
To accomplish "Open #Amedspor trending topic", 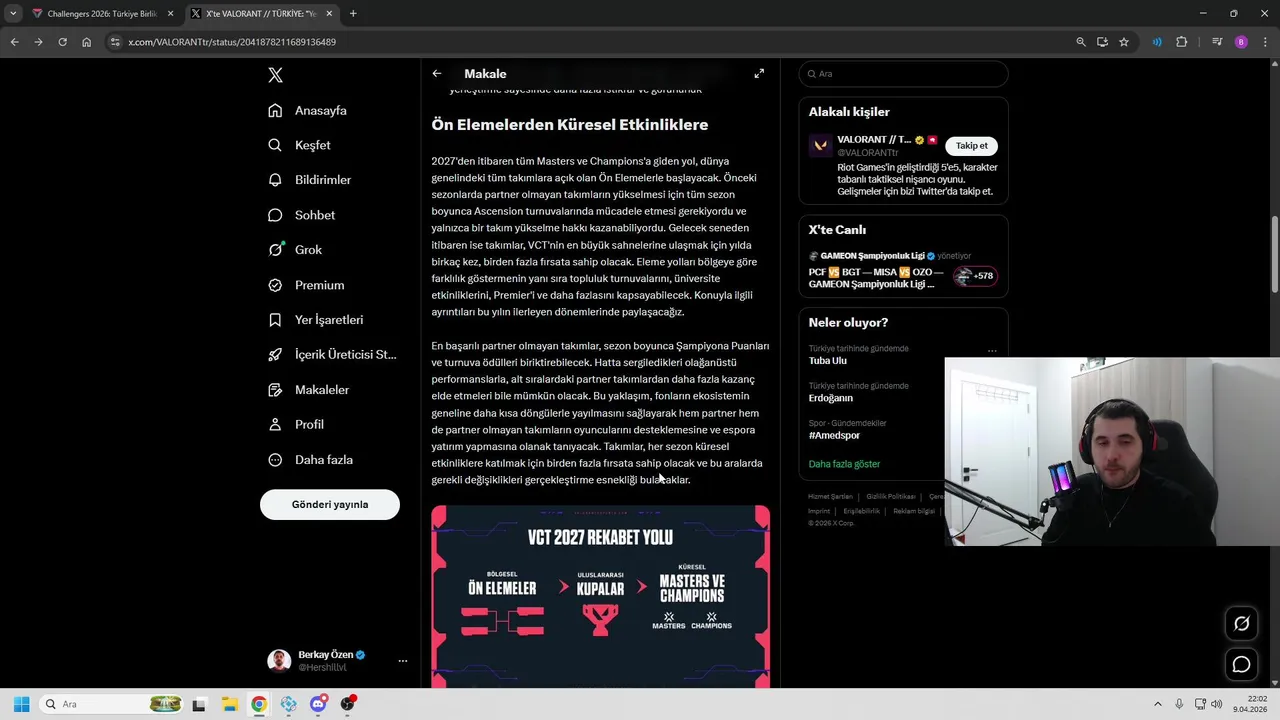I will coord(834,435).
